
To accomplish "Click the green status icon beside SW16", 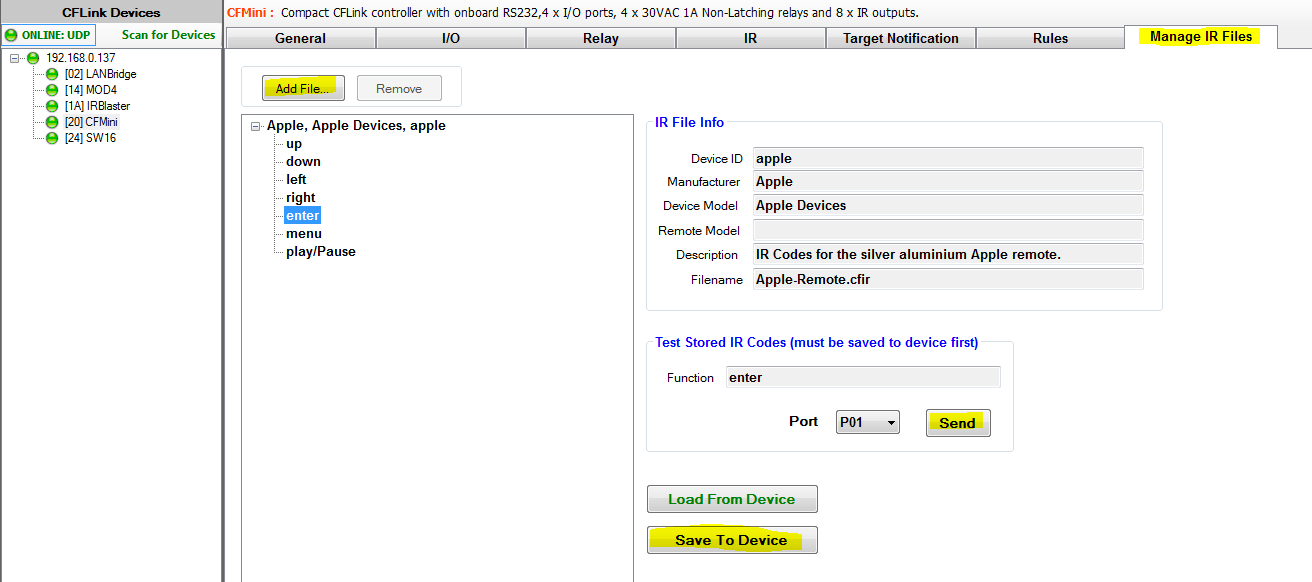I will (52, 138).
